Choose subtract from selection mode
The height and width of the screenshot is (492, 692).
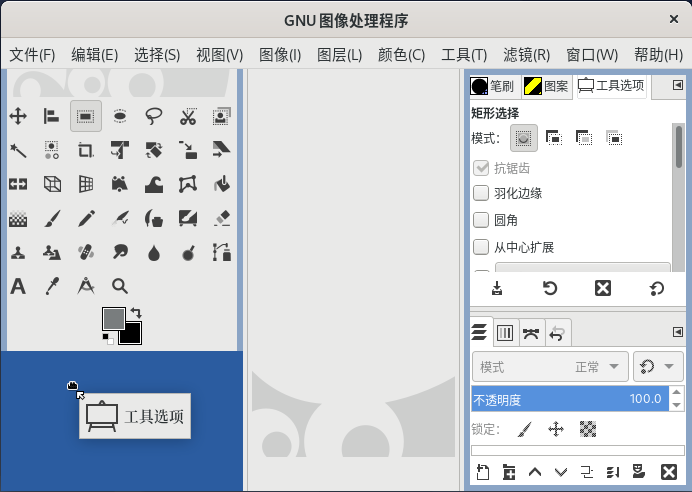pos(584,138)
